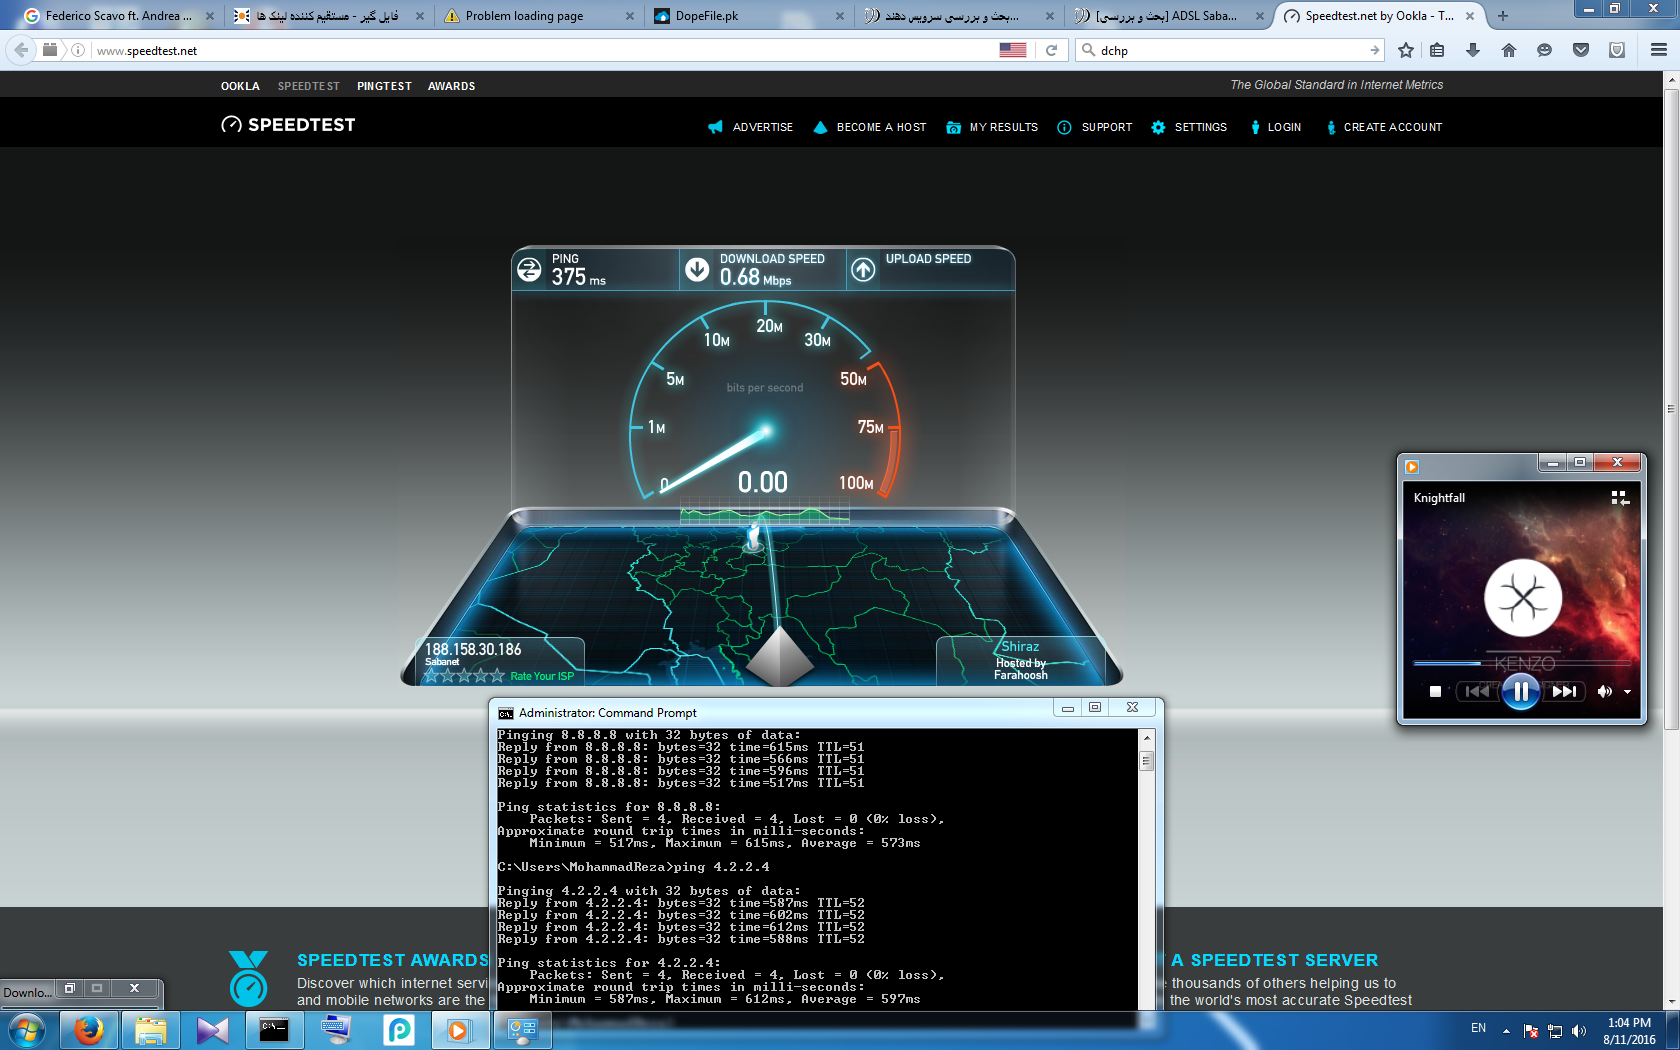The height and width of the screenshot is (1050, 1680).
Task: Click the download speed arrow icon
Action: (697, 269)
